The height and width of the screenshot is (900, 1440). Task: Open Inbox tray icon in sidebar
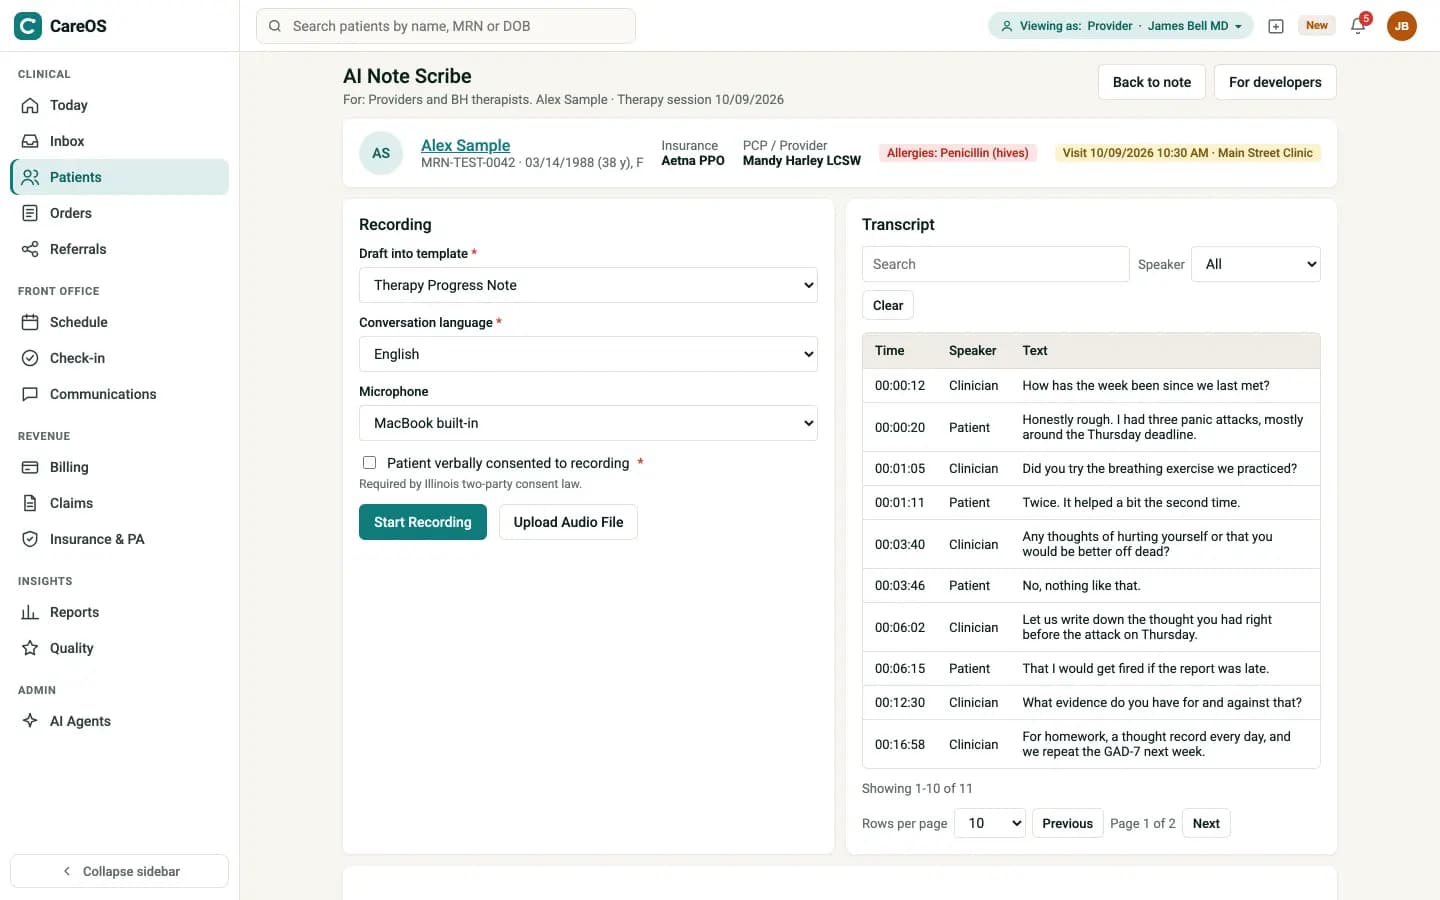[30, 141]
